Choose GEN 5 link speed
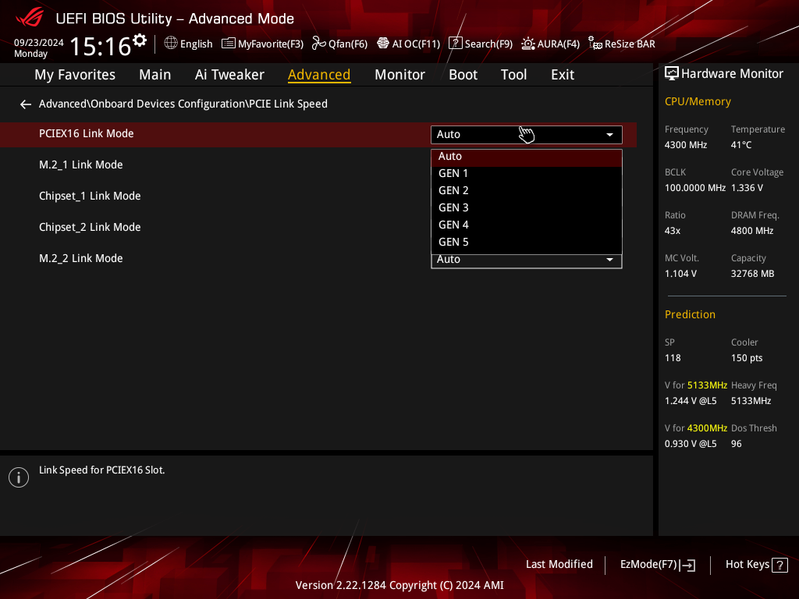 click(x=526, y=242)
